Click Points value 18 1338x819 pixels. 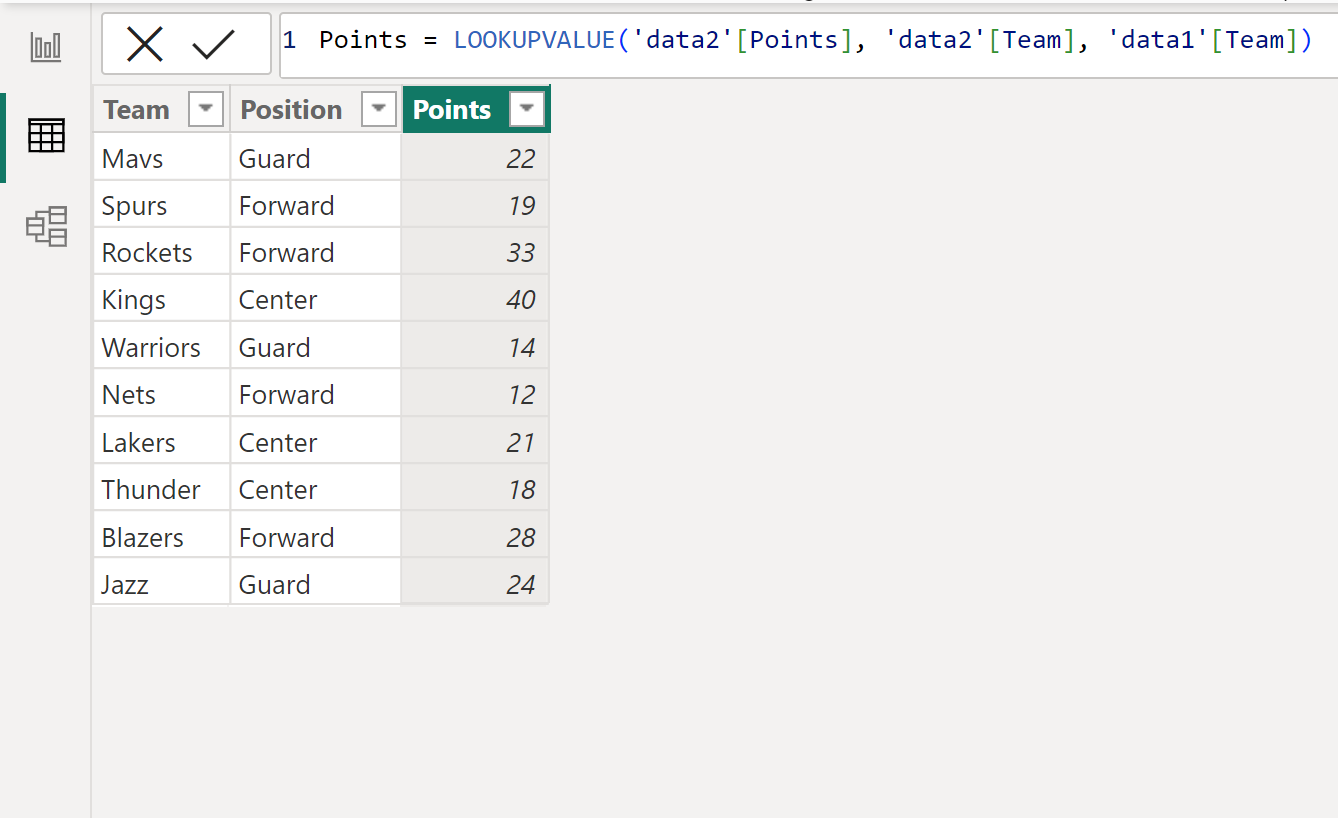pos(476,489)
